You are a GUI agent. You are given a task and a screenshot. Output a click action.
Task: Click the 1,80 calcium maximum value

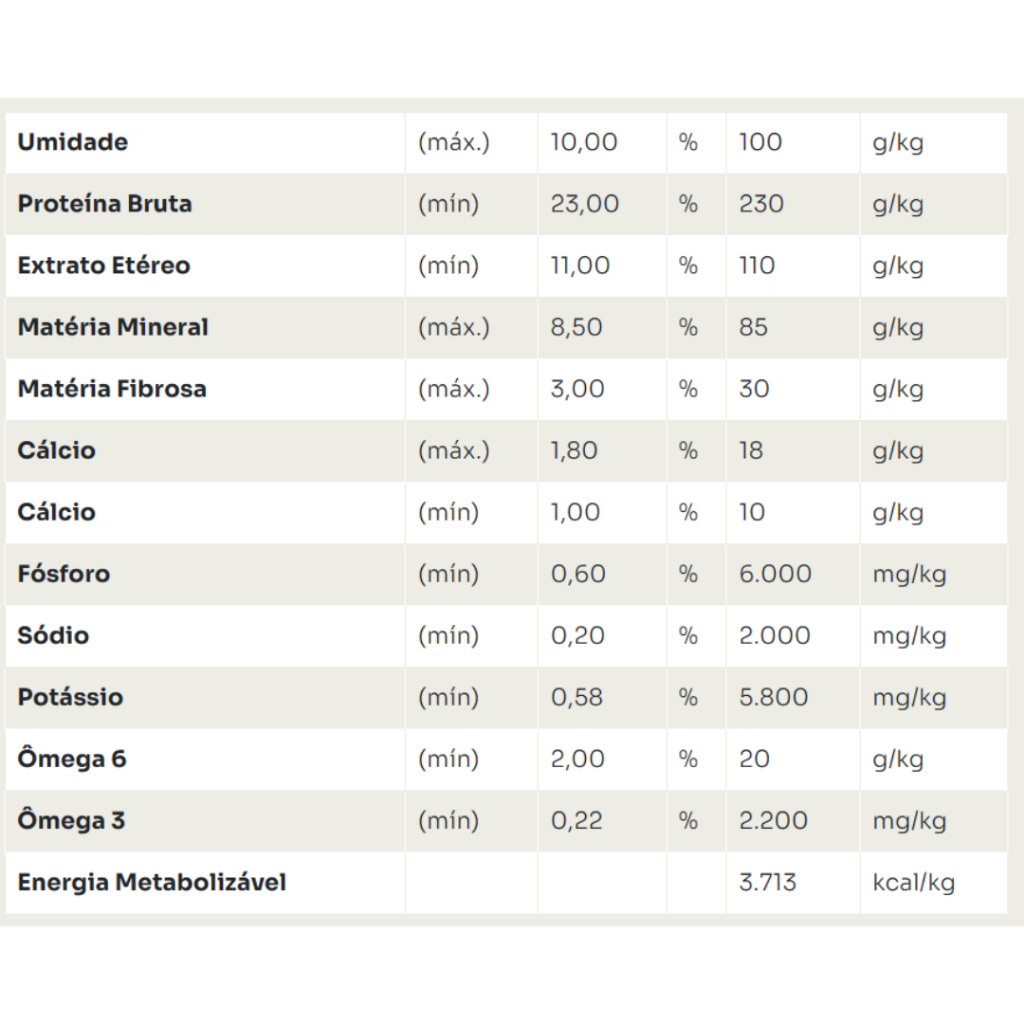pyautogui.click(x=574, y=451)
